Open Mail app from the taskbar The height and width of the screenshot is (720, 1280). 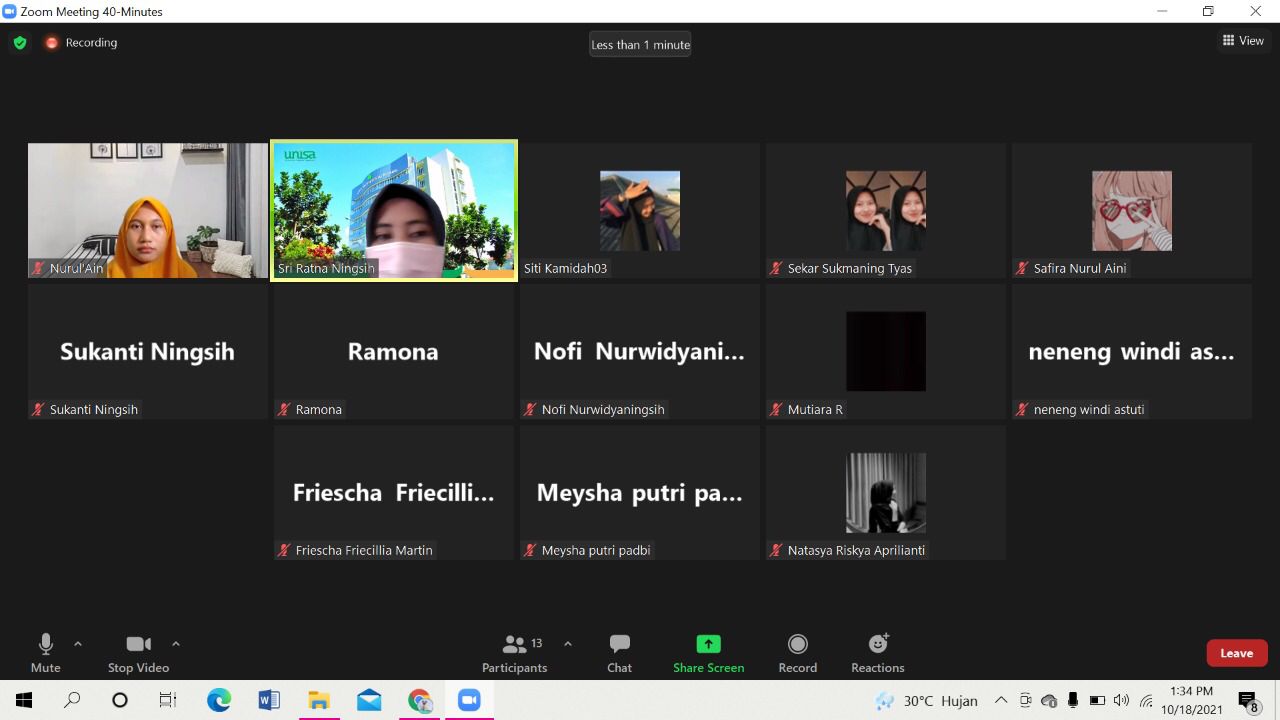click(369, 701)
